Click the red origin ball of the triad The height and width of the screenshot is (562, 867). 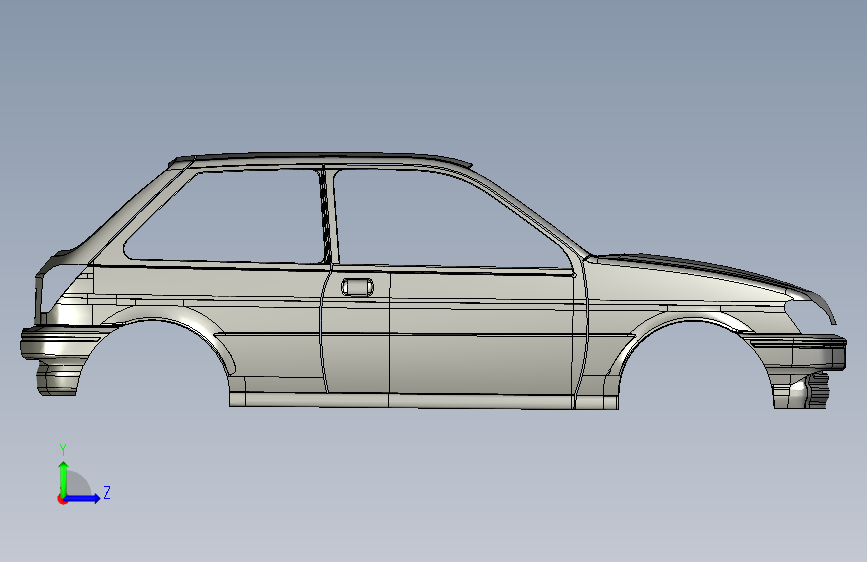[62, 499]
